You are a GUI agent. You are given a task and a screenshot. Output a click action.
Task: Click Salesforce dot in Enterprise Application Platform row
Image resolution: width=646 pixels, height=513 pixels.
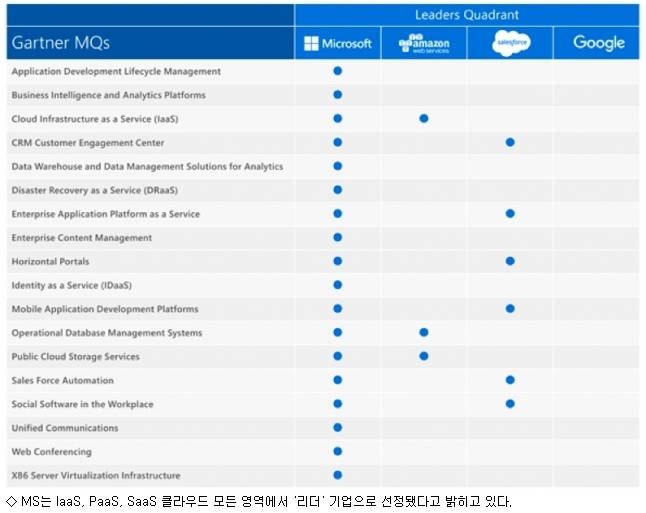pos(510,213)
